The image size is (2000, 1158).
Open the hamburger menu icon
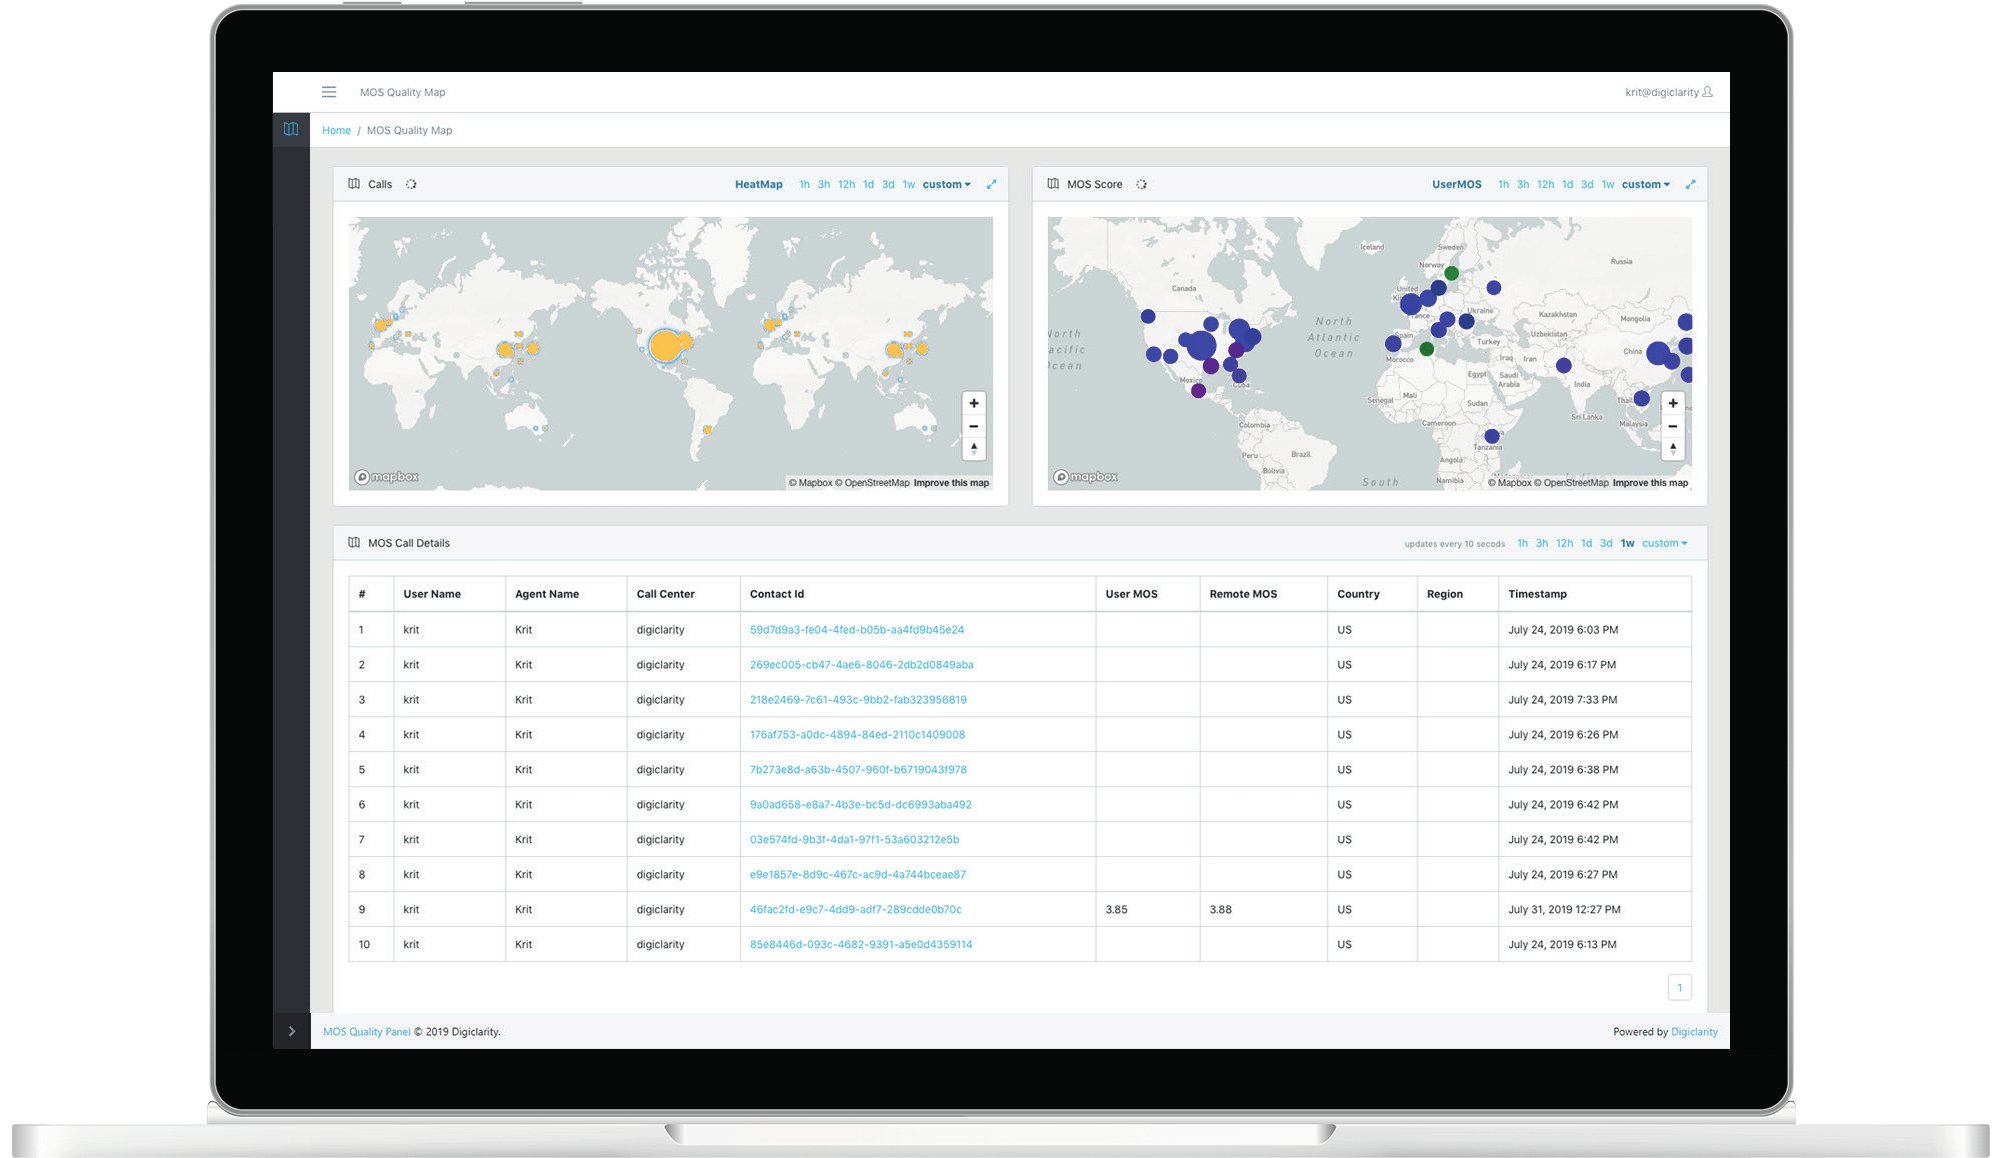(x=329, y=92)
